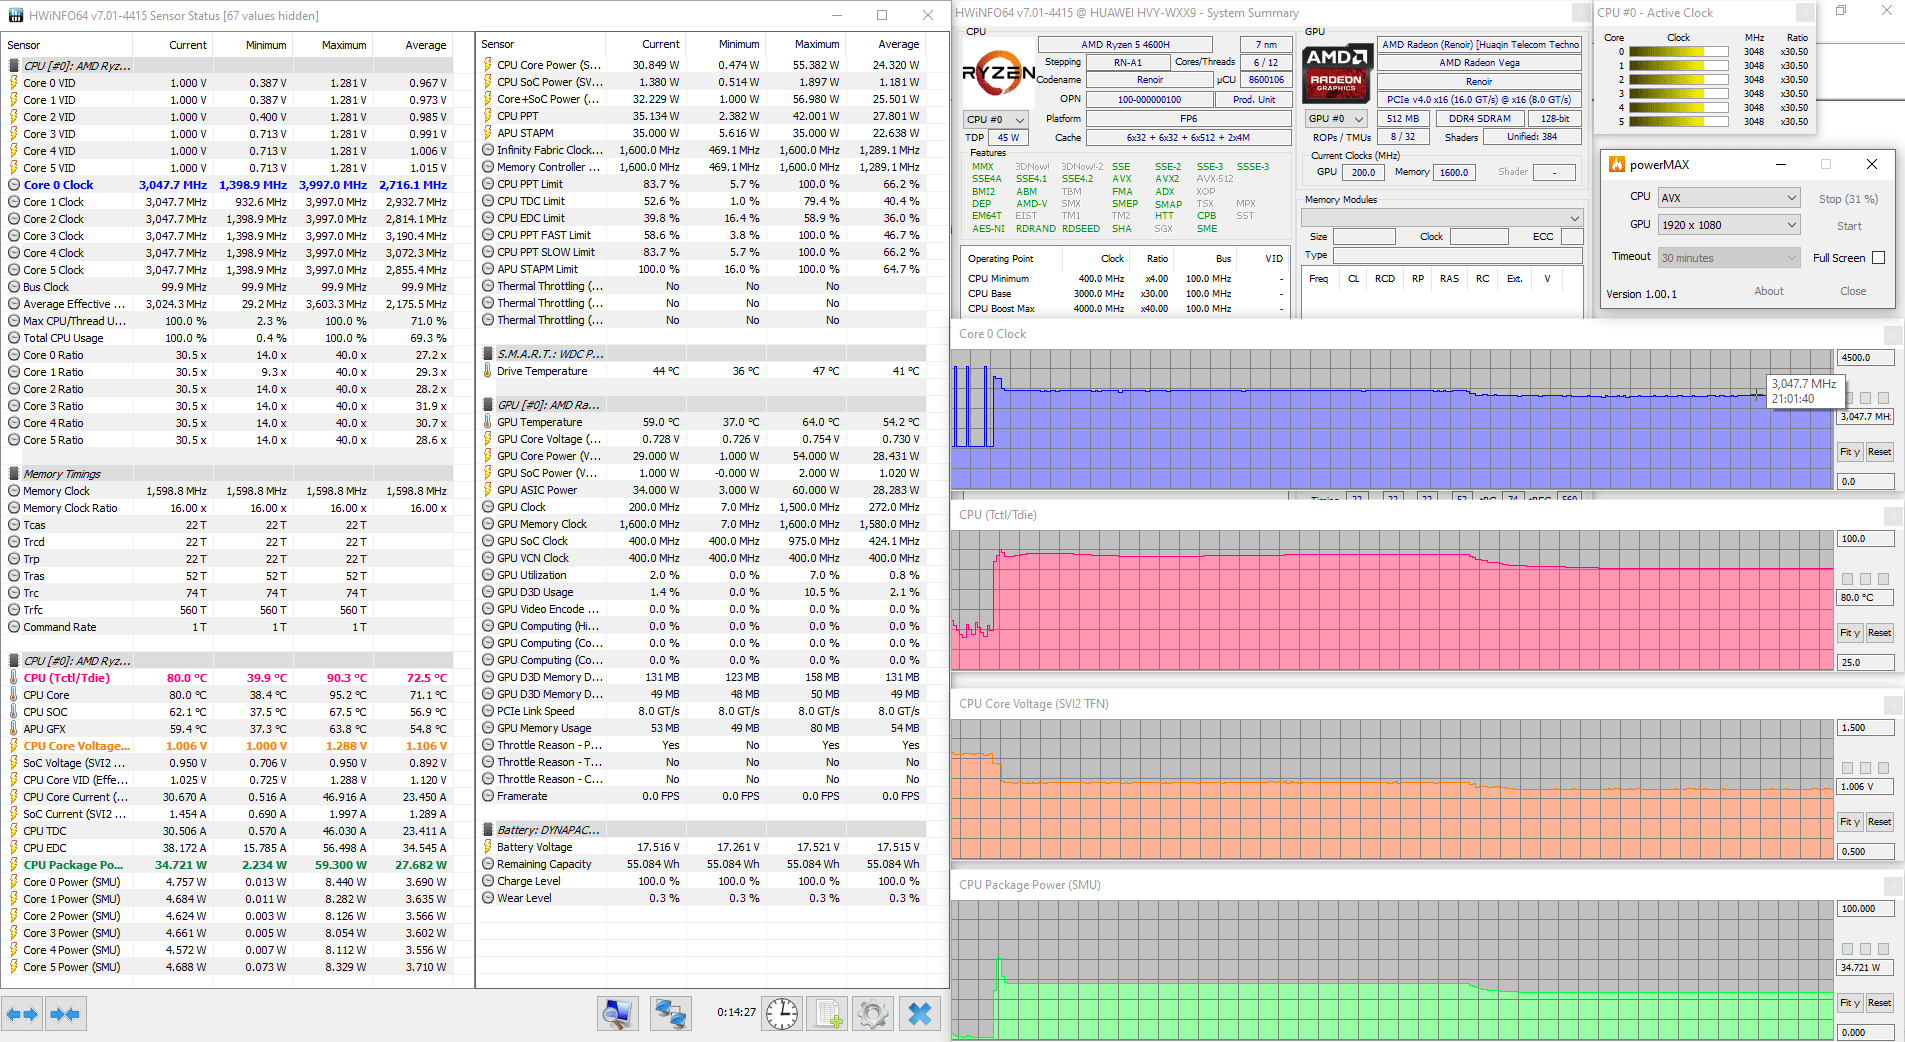Click About in the powerMAX window
The height and width of the screenshot is (1042, 1905).
(x=1769, y=291)
